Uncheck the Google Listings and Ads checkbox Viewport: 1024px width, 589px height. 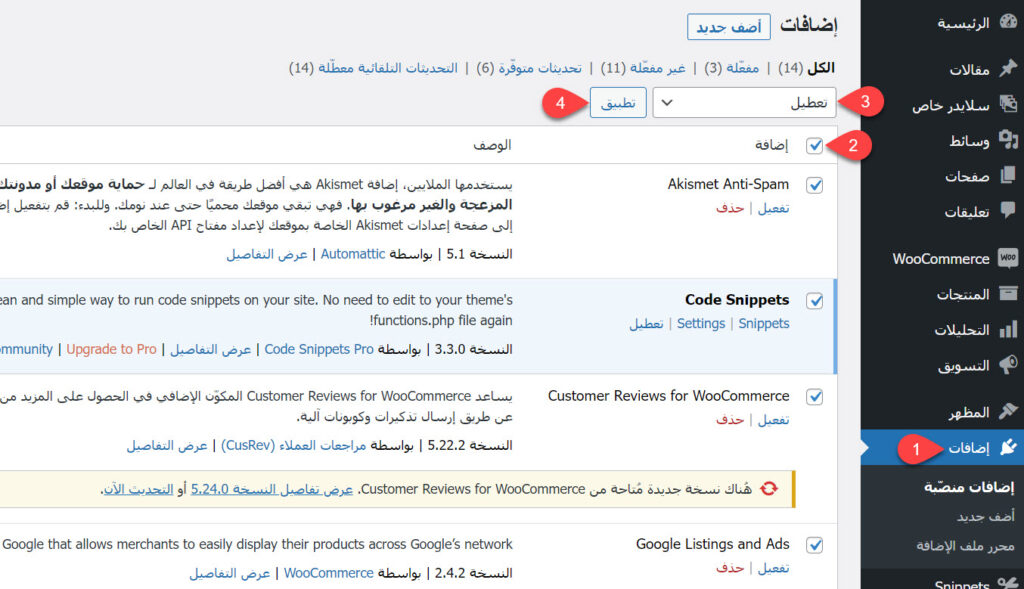pyautogui.click(x=815, y=545)
